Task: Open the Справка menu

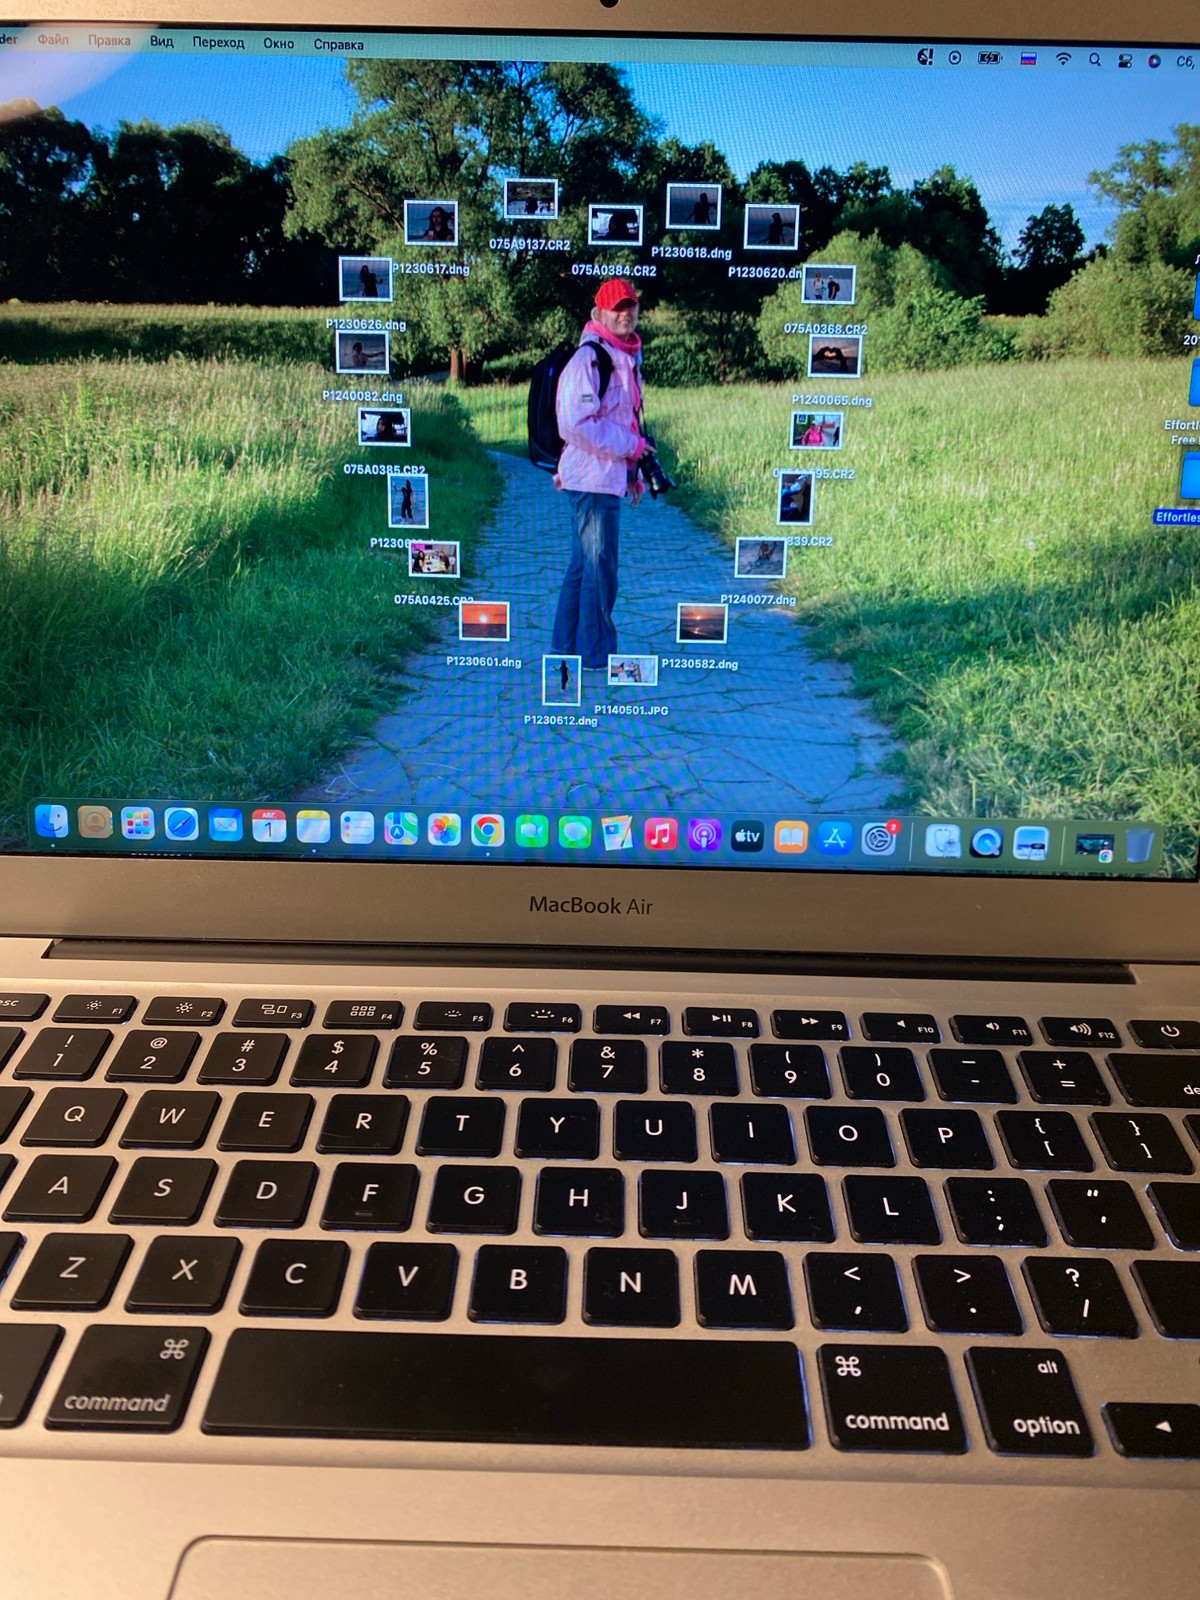Action: 338,44
